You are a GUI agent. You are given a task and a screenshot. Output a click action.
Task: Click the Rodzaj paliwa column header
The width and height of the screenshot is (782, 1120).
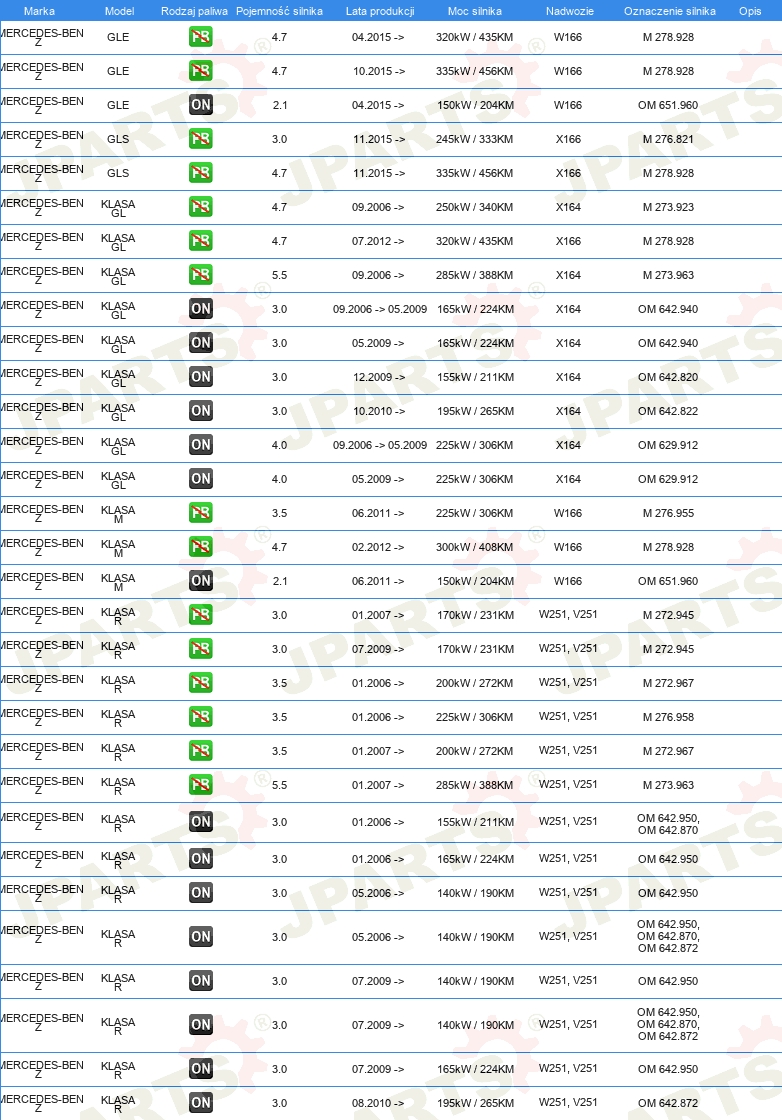point(194,11)
